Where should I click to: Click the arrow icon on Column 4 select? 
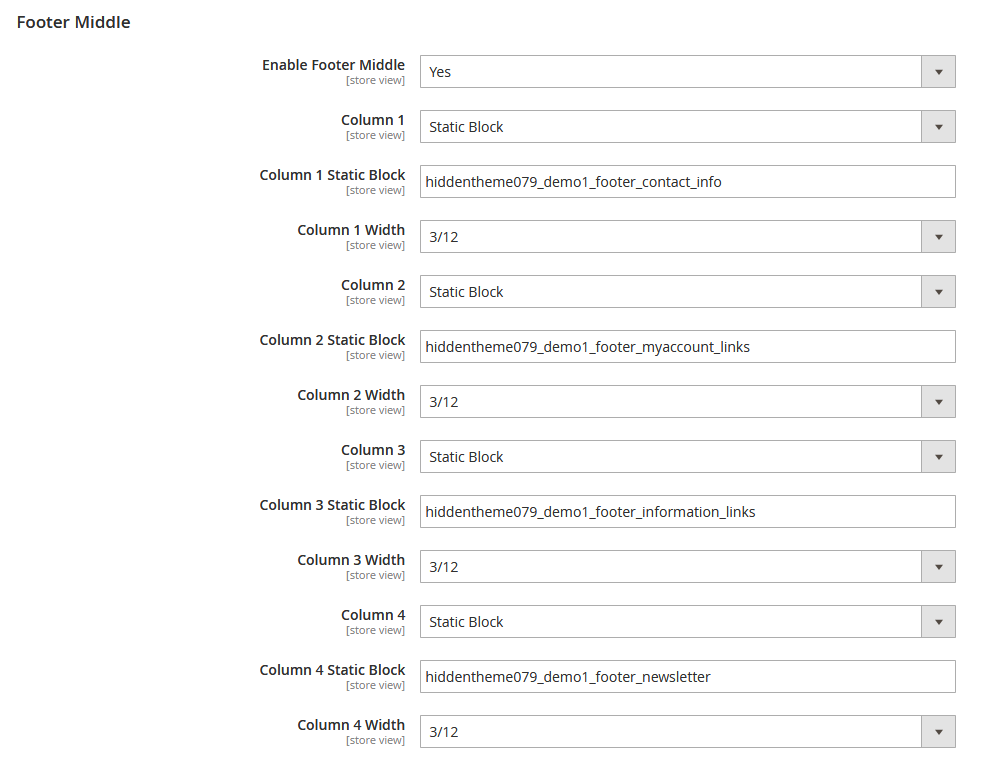click(x=938, y=622)
